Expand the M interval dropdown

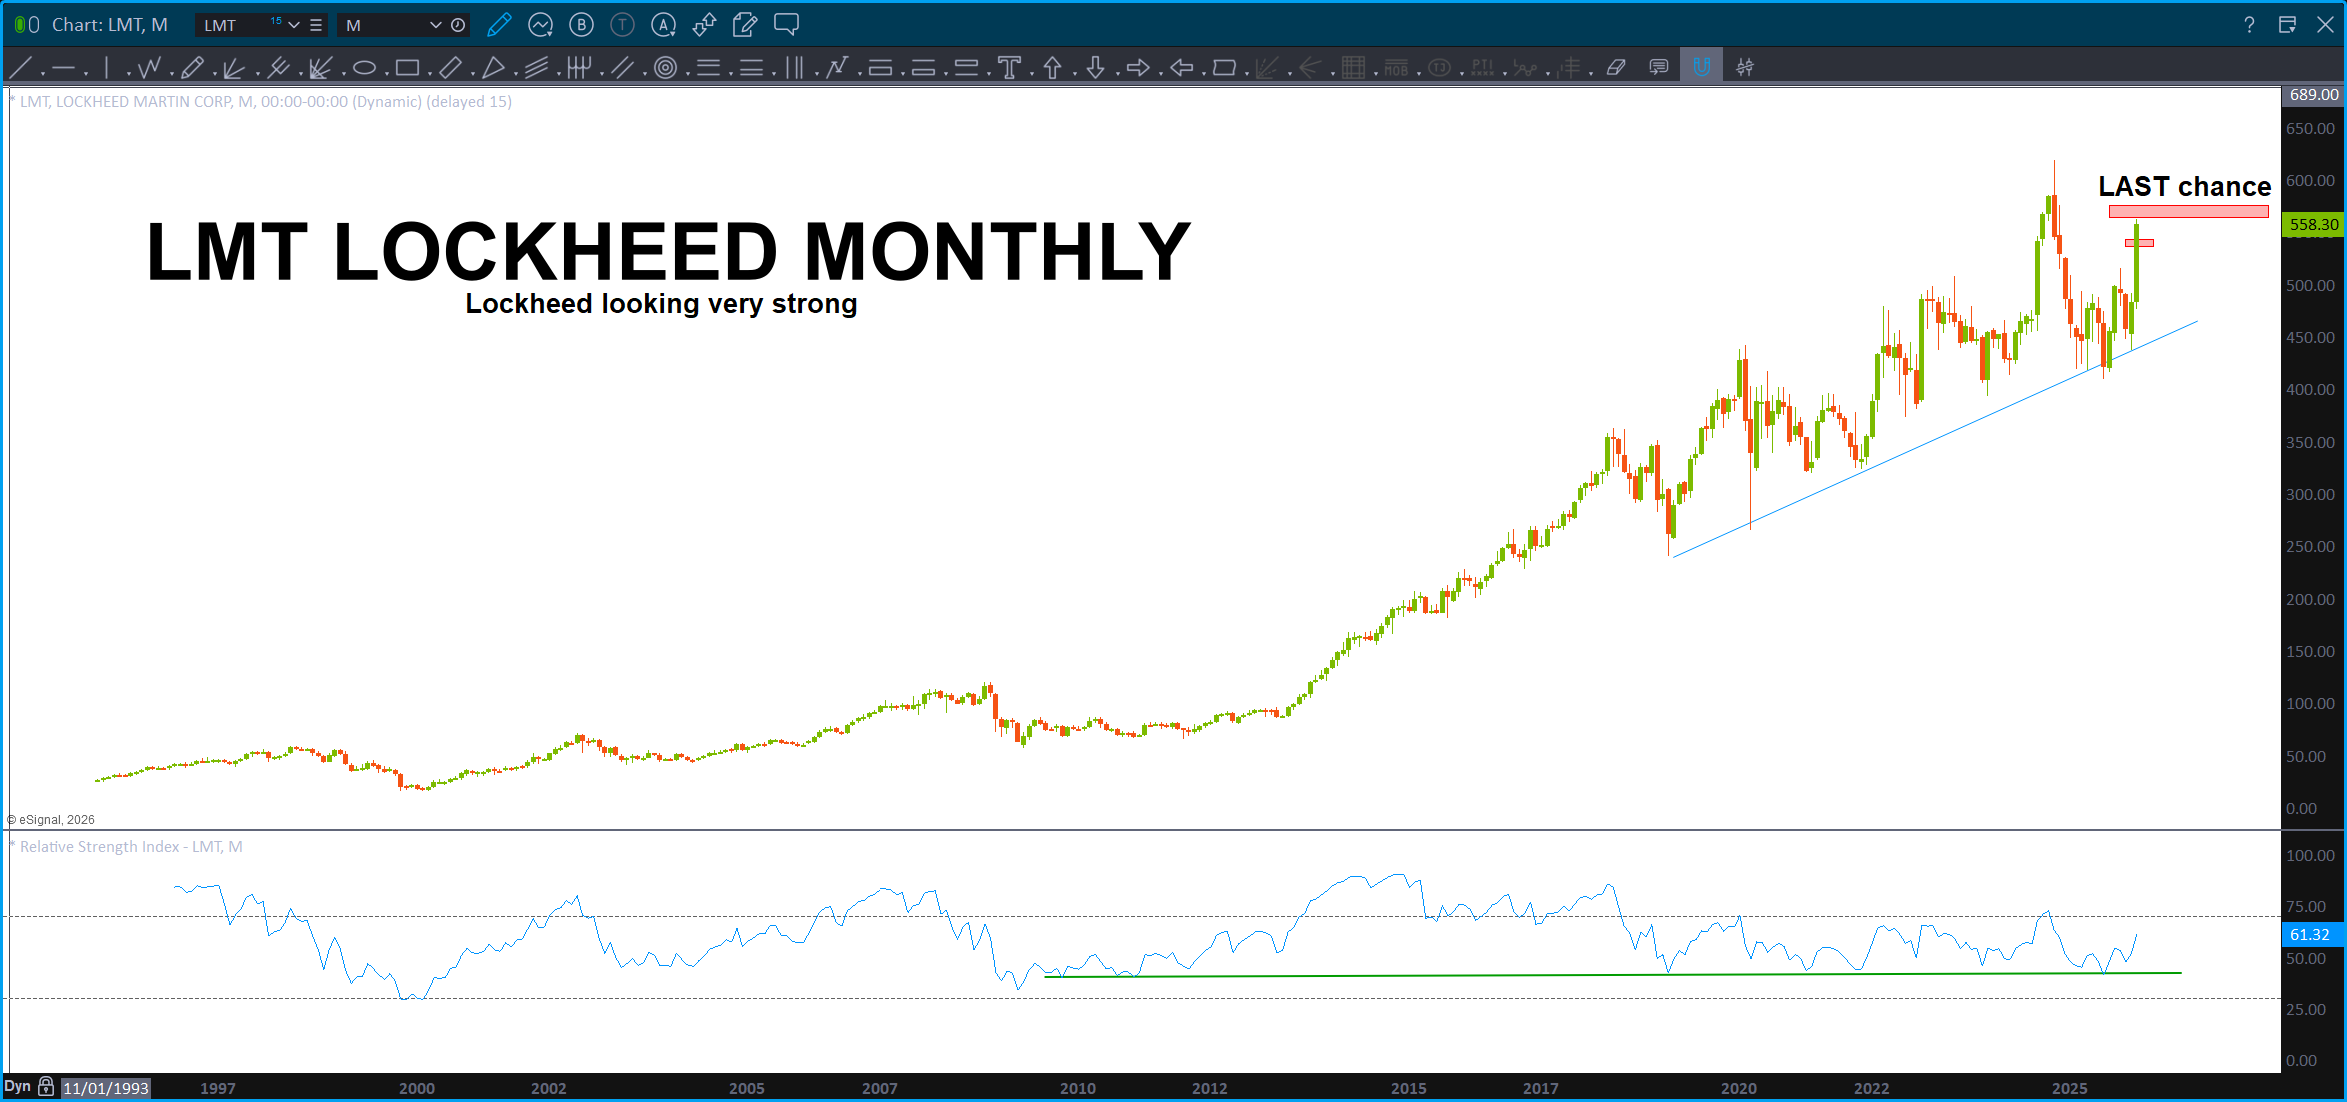click(x=435, y=25)
